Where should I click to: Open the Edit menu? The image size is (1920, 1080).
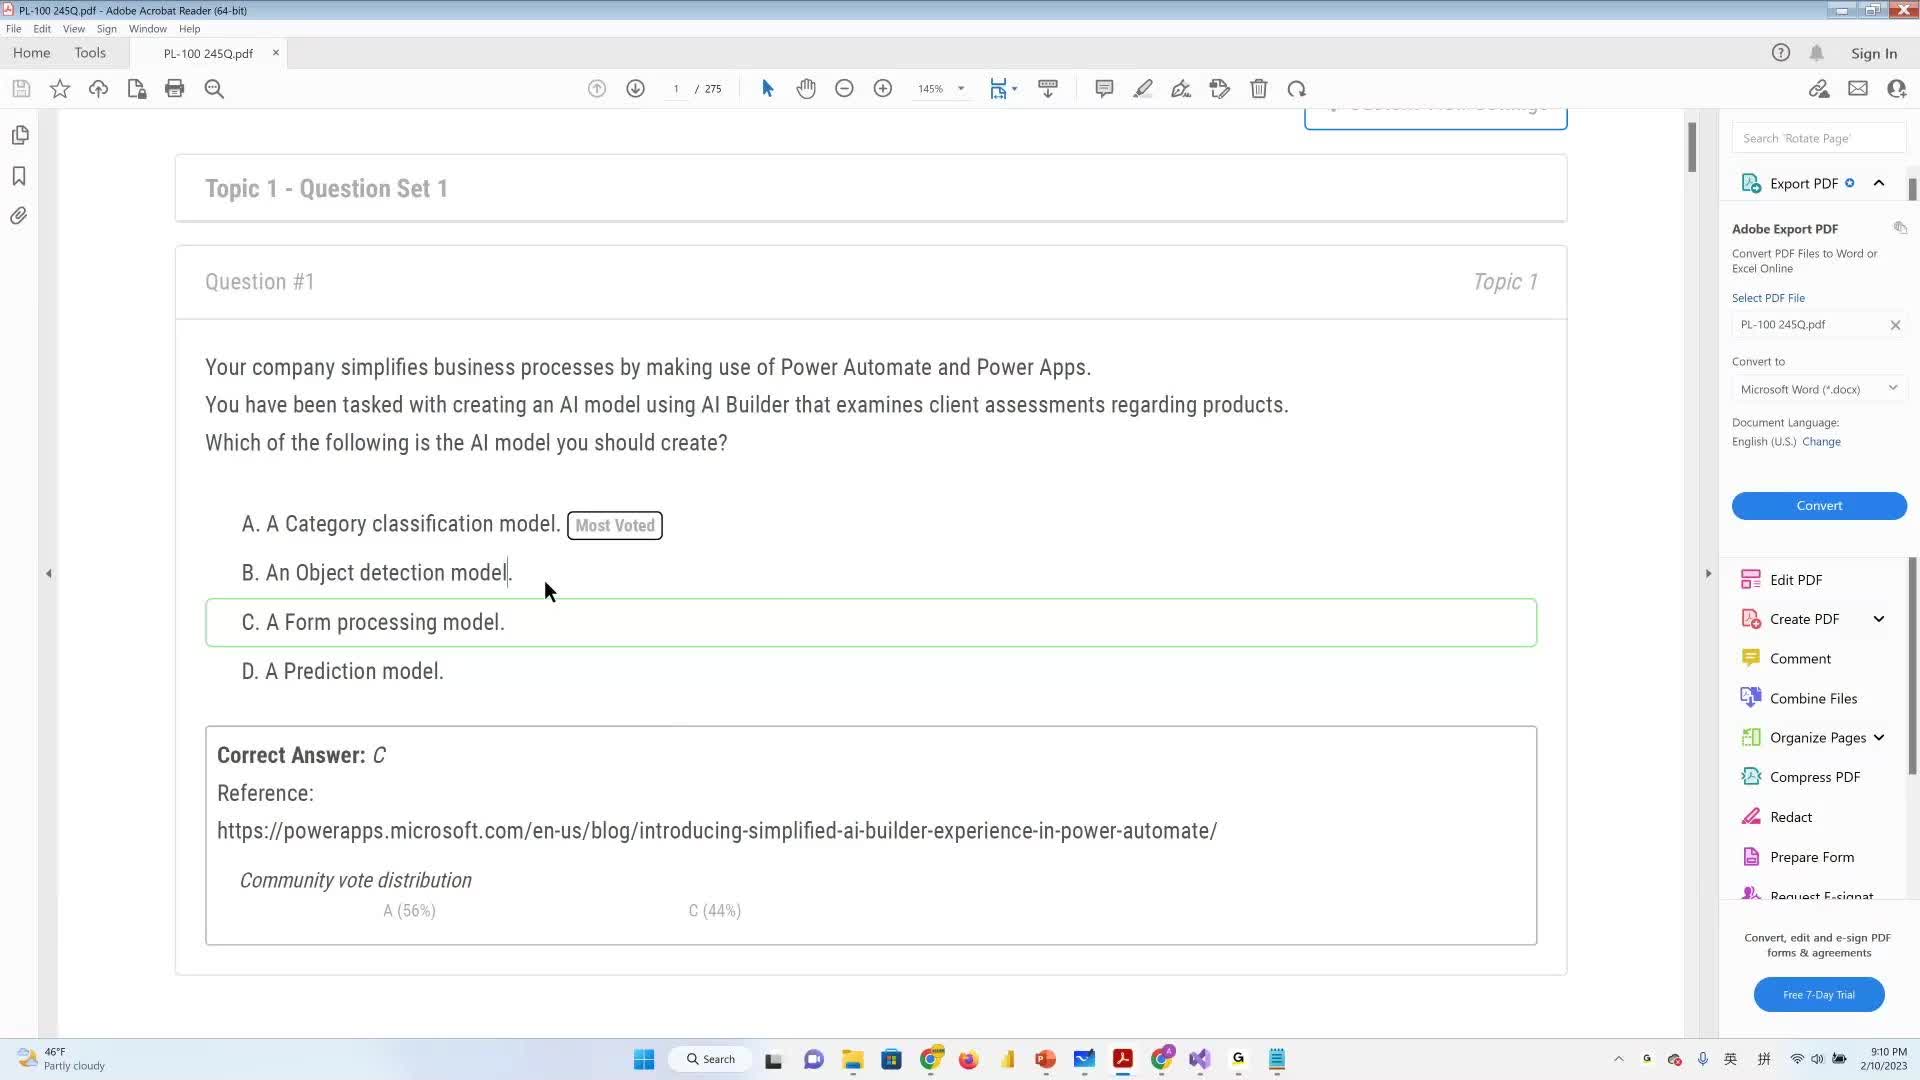pos(42,29)
